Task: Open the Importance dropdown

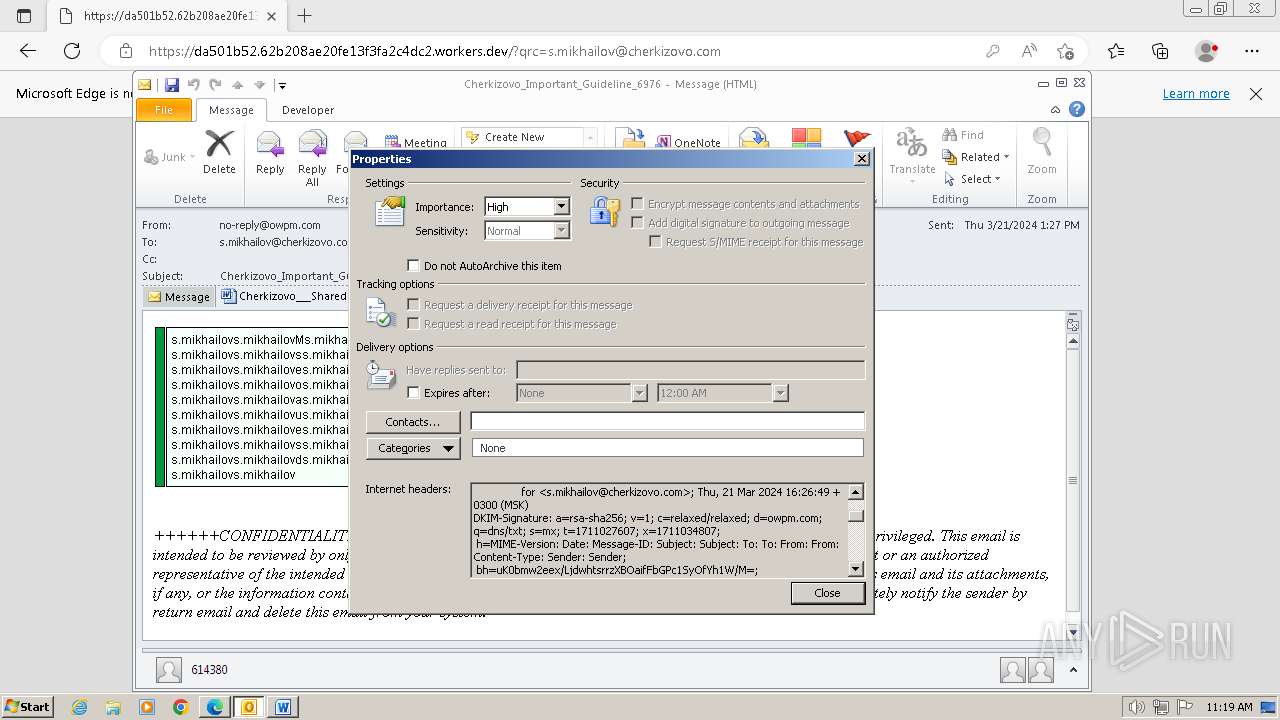Action: (x=561, y=207)
